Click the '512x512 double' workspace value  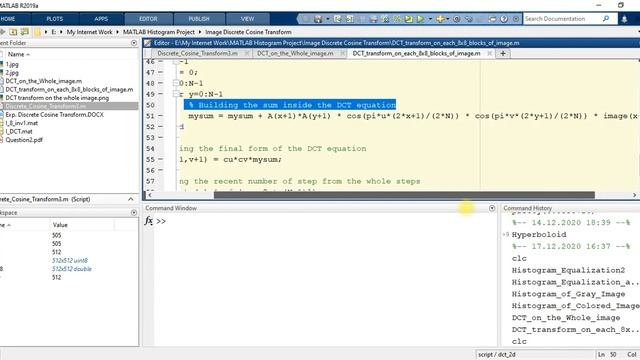(x=71, y=269)
